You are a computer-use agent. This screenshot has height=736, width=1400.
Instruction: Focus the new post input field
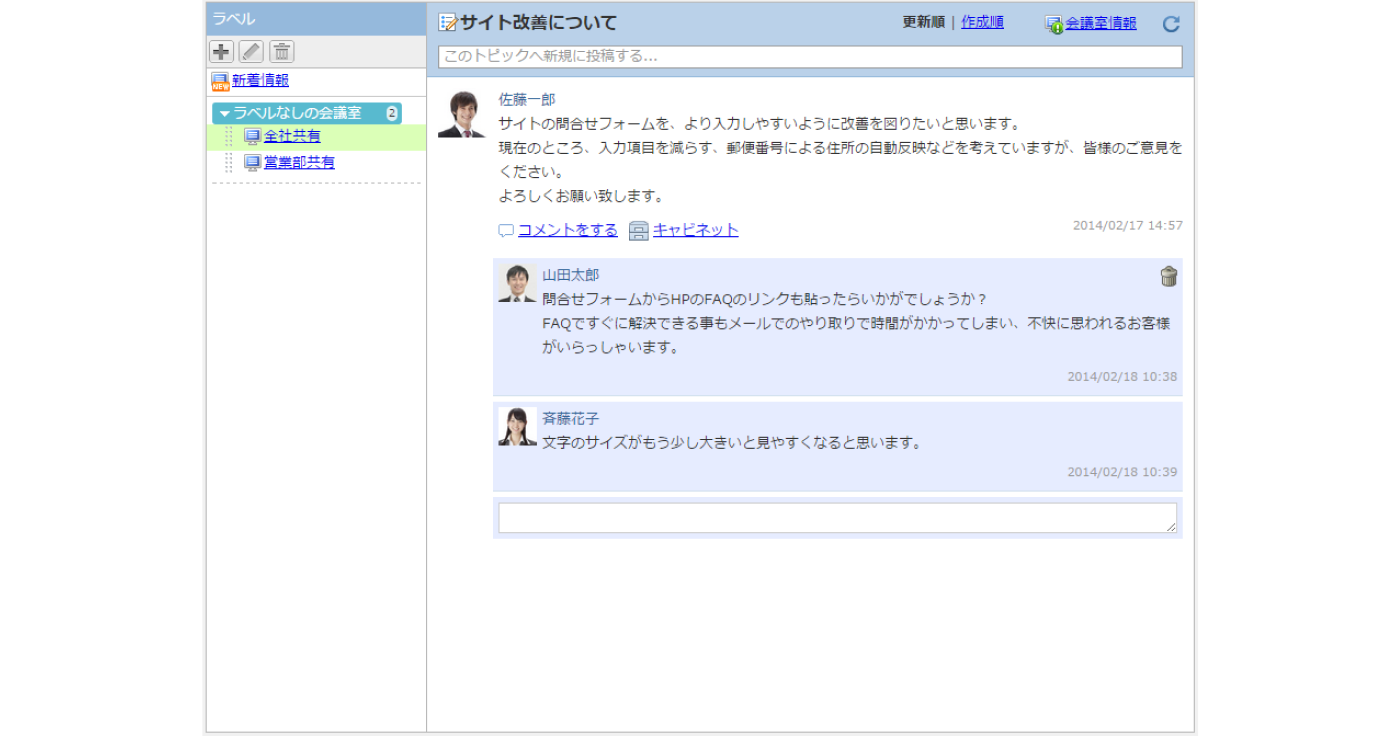click(810, 57)
